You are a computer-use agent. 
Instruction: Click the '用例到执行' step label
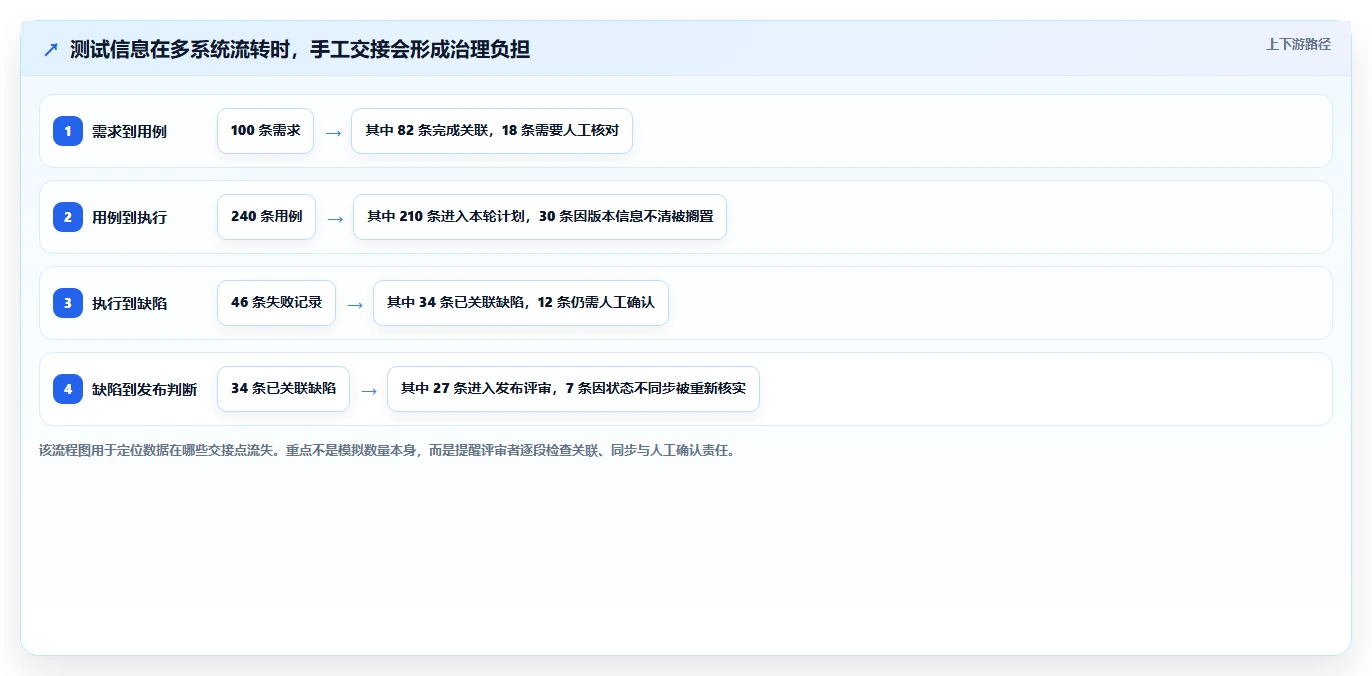coord(129,217)
